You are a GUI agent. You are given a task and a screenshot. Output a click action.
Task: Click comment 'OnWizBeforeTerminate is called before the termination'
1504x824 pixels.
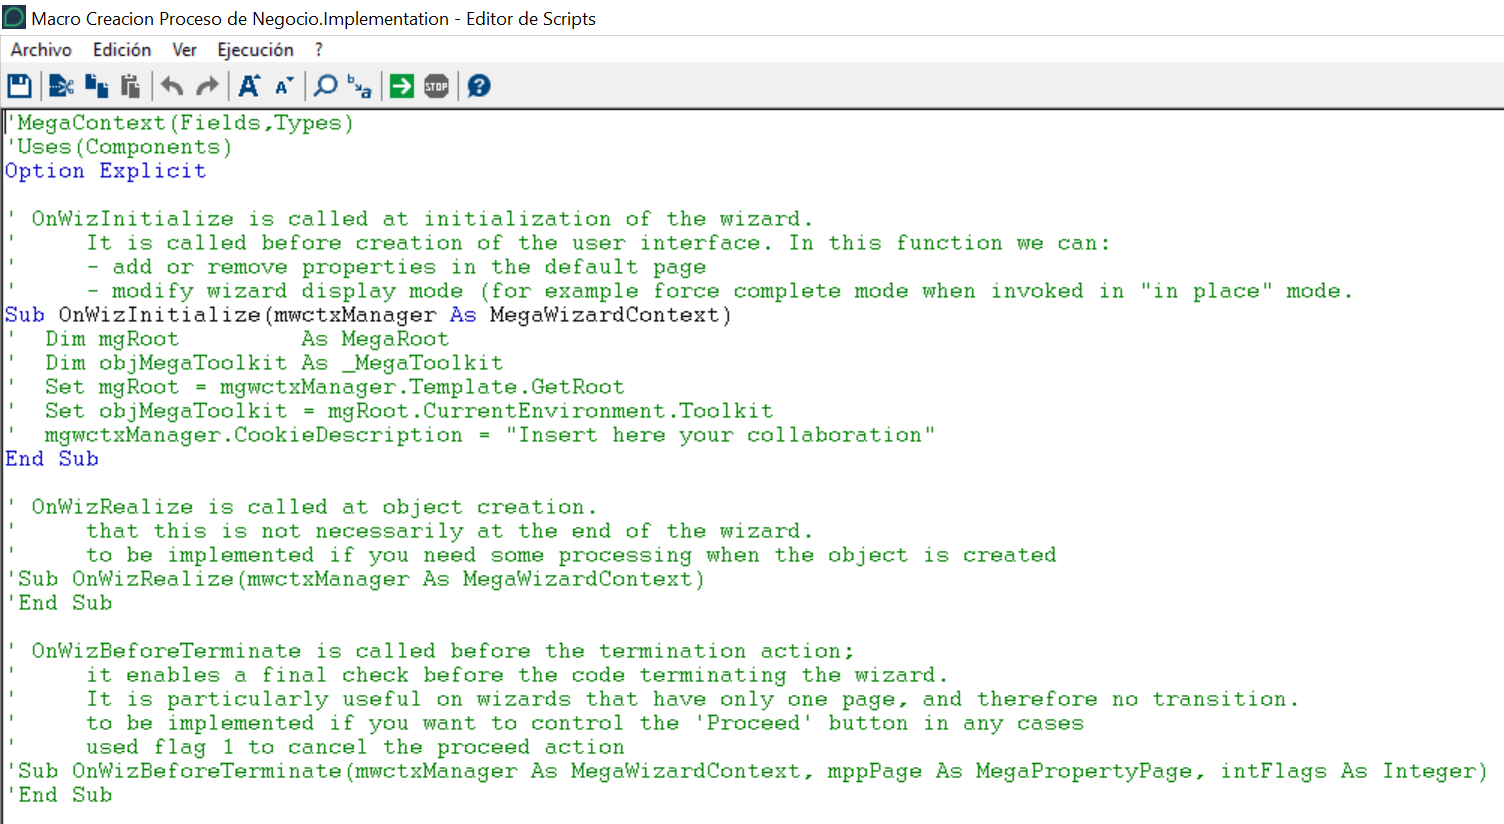tap(430, 651)
